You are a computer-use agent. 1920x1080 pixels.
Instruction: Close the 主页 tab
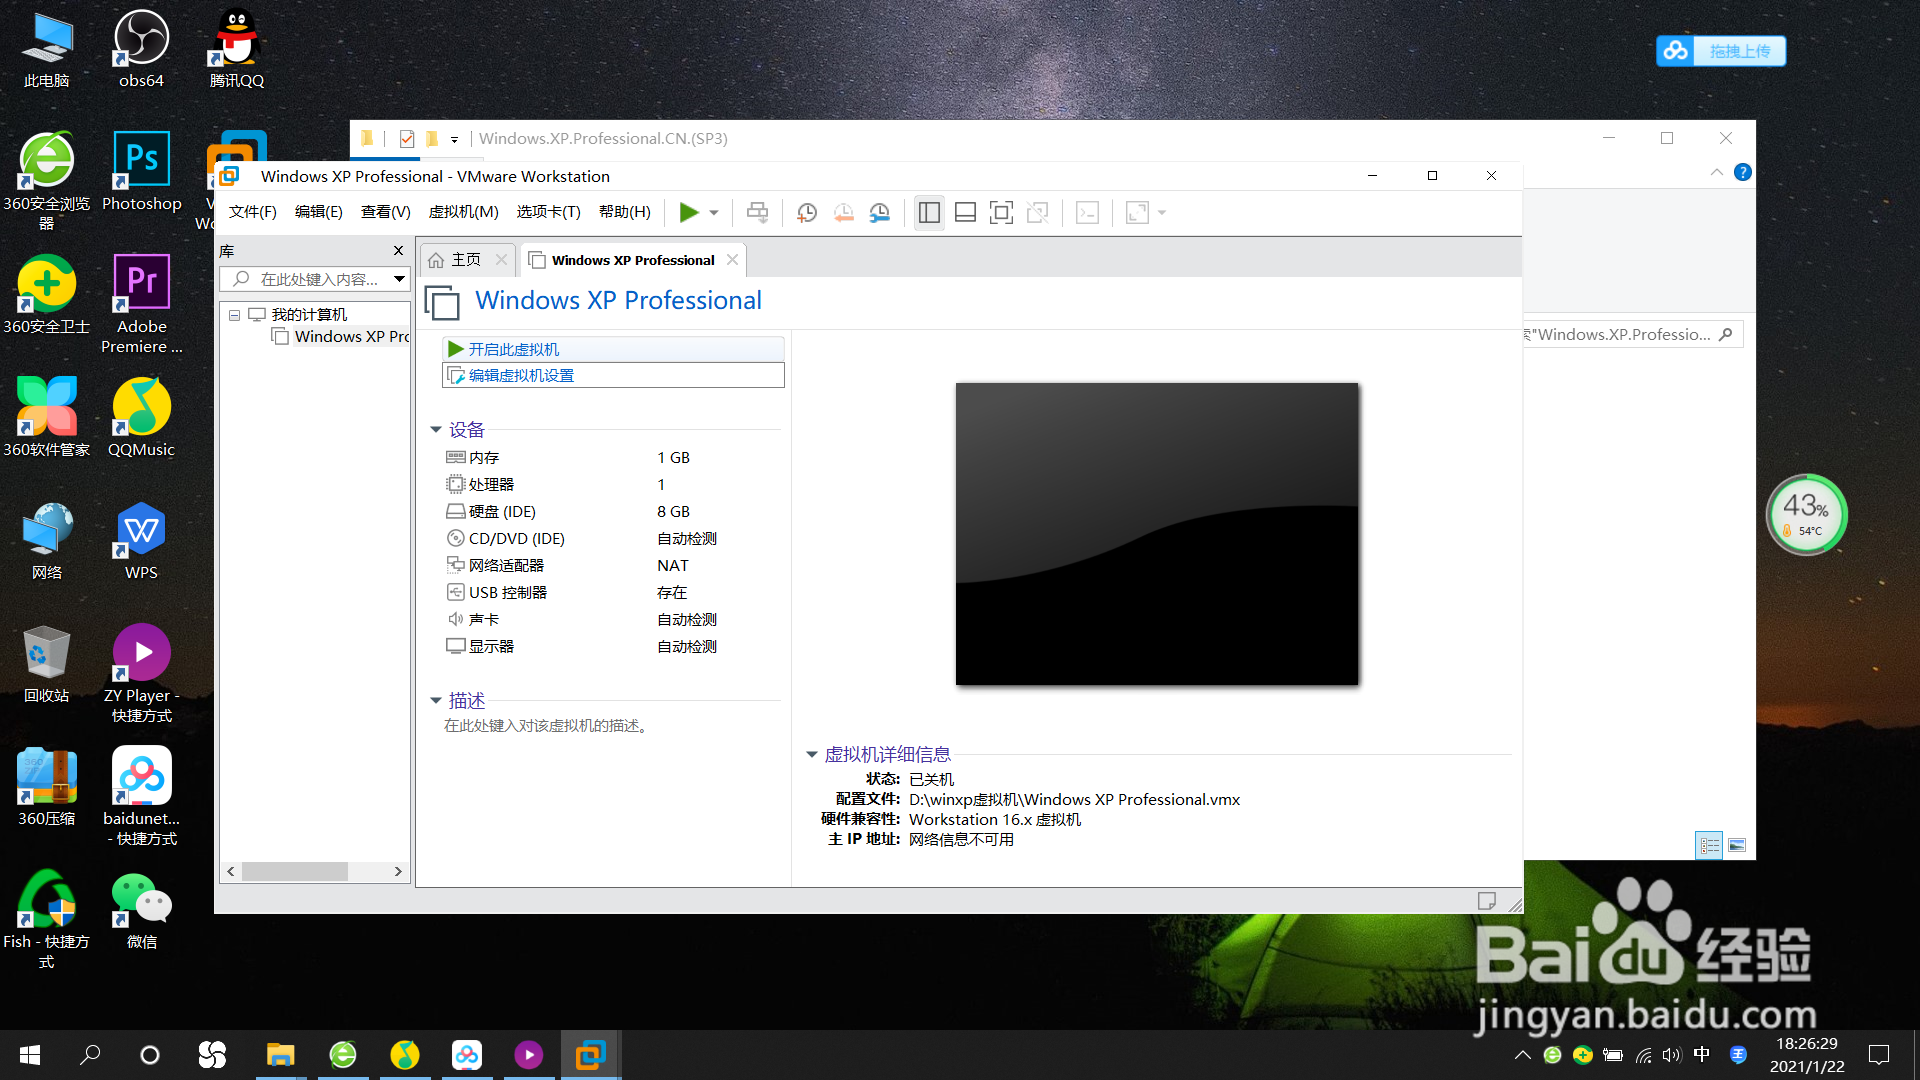[x=502, y=260]
